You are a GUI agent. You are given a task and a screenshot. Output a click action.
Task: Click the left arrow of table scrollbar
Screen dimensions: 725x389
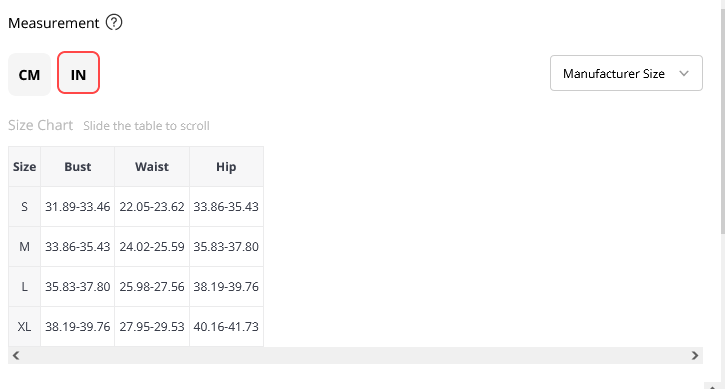[16, 355]
